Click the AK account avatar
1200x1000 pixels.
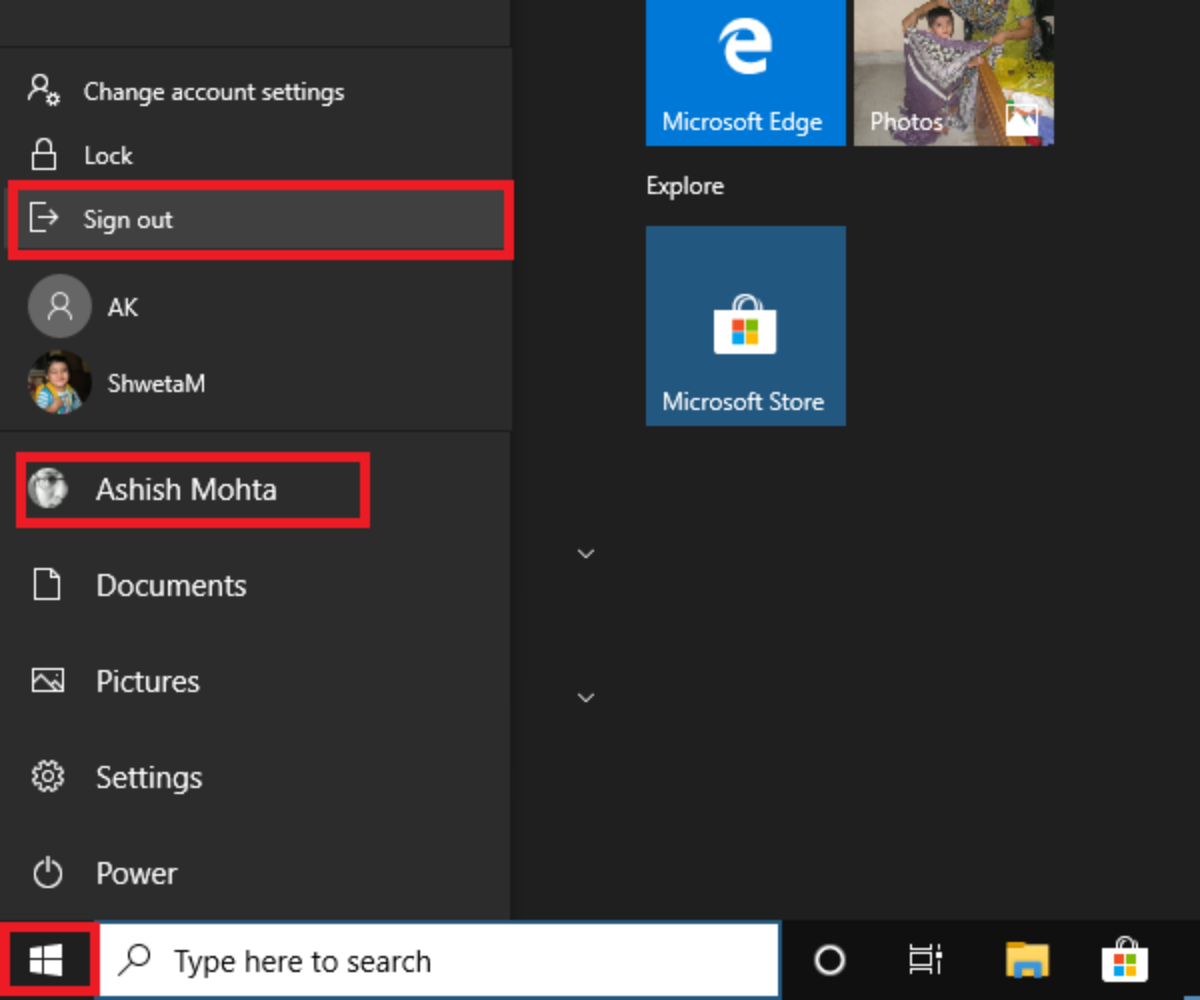coord(60,306)
